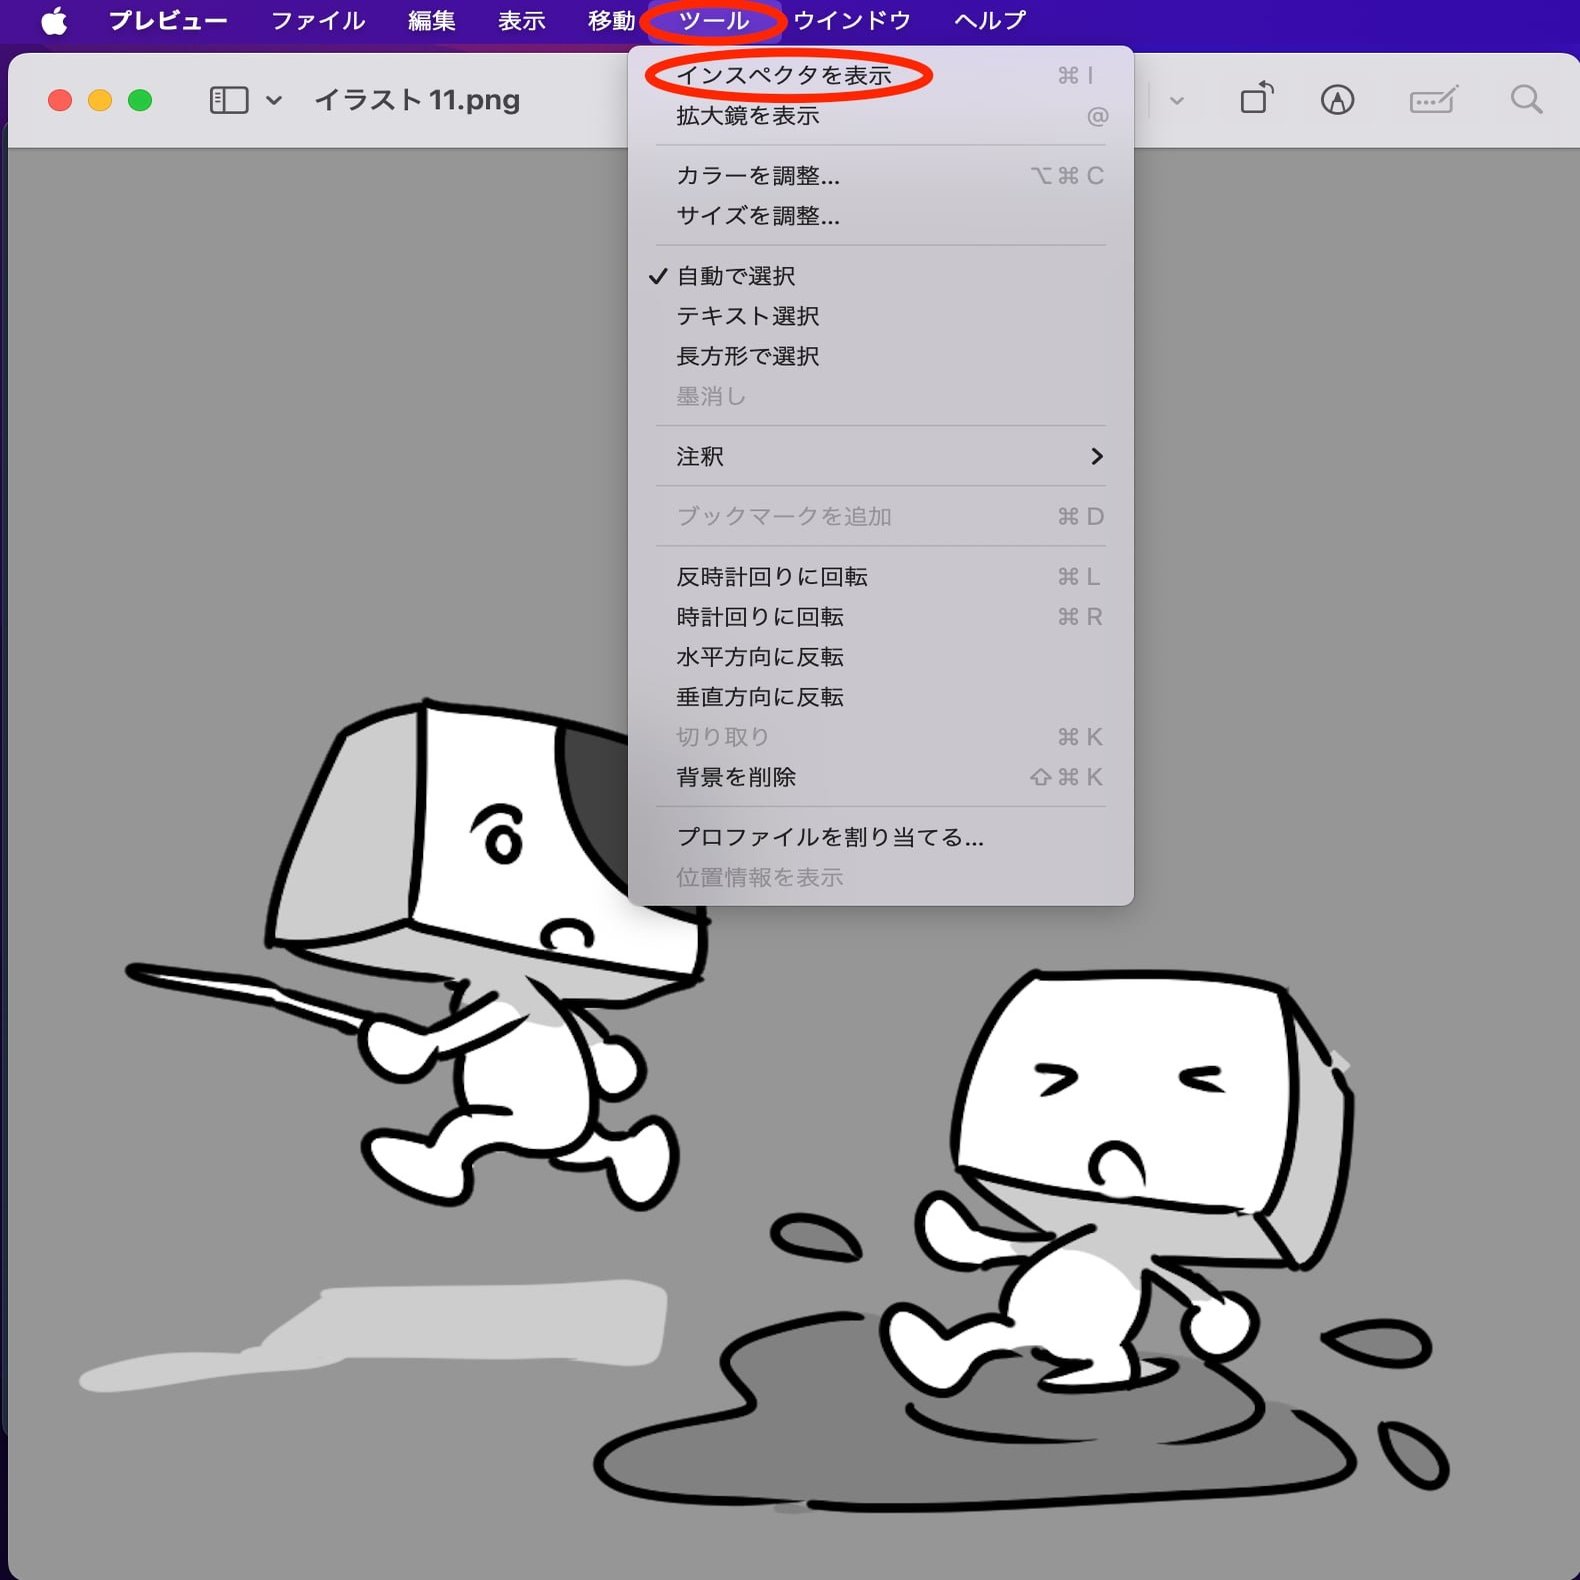Screen dimensions: 1580x1580
Task: Toggle the sidebar view icon
Action: (x=229, y=100)
